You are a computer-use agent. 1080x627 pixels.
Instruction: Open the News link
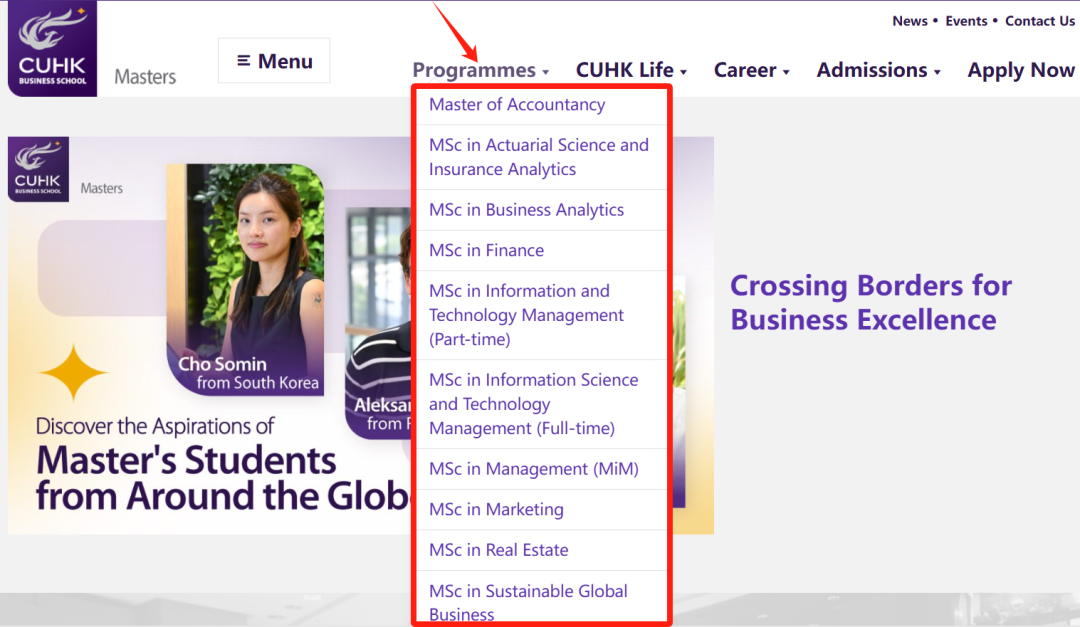910,21
